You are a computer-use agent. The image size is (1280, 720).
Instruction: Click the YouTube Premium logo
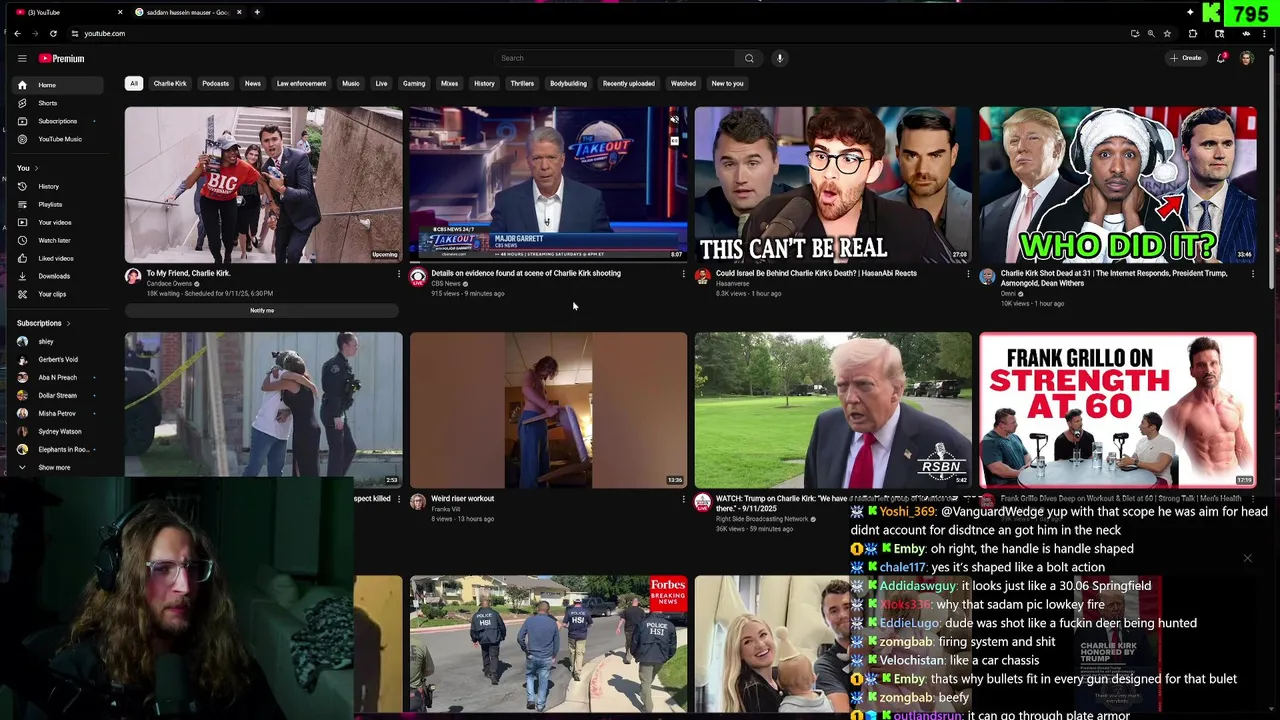[x=62, y=59]
